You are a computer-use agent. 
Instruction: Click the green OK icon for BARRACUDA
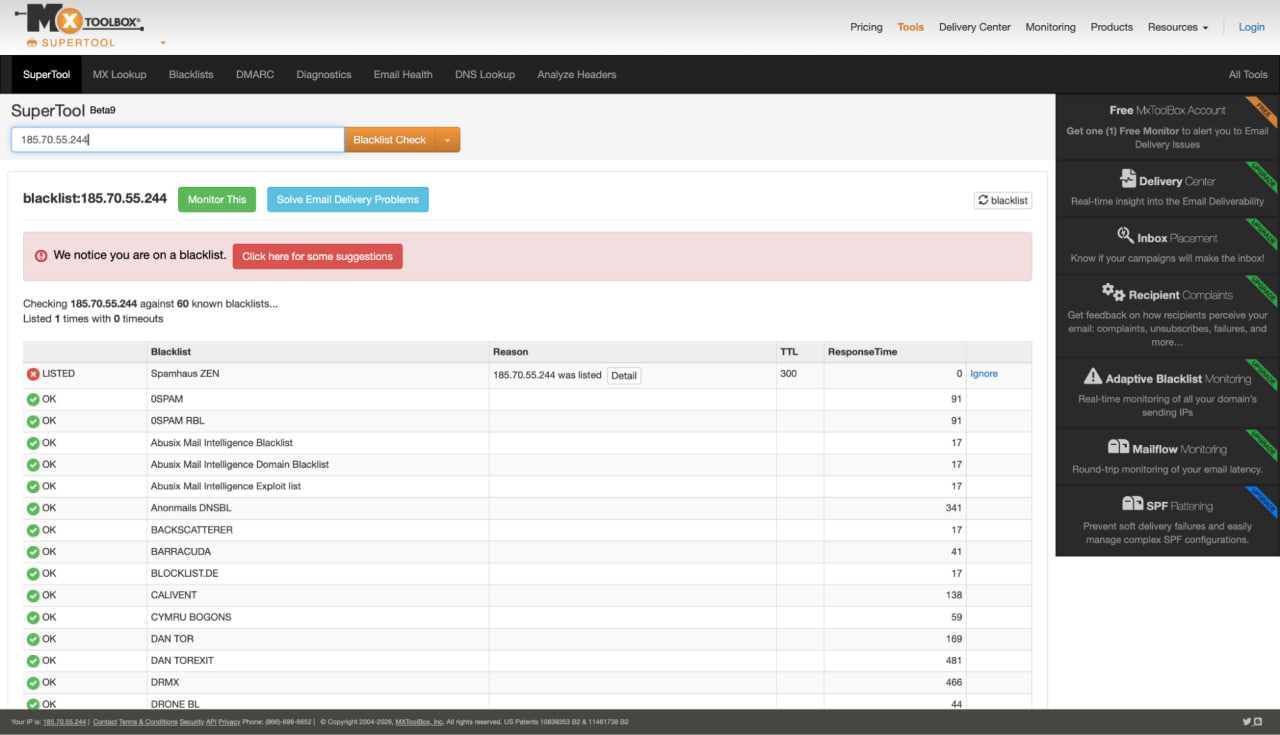point(33,552)
